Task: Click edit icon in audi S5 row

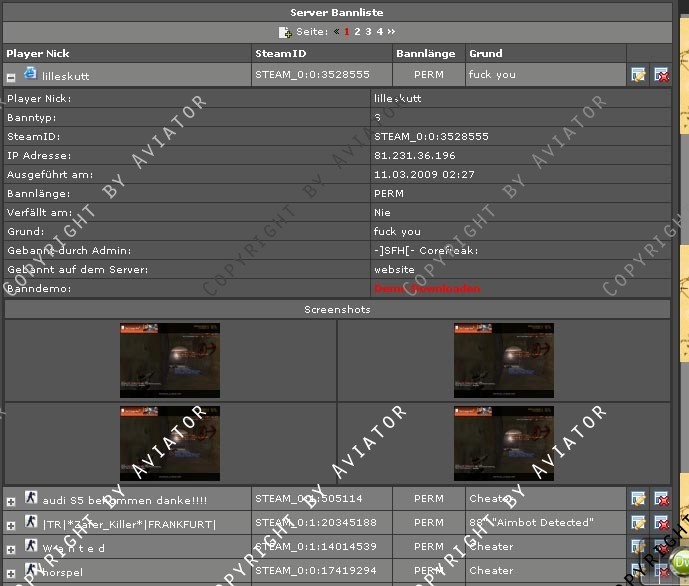Action: (x=638, y=498)
